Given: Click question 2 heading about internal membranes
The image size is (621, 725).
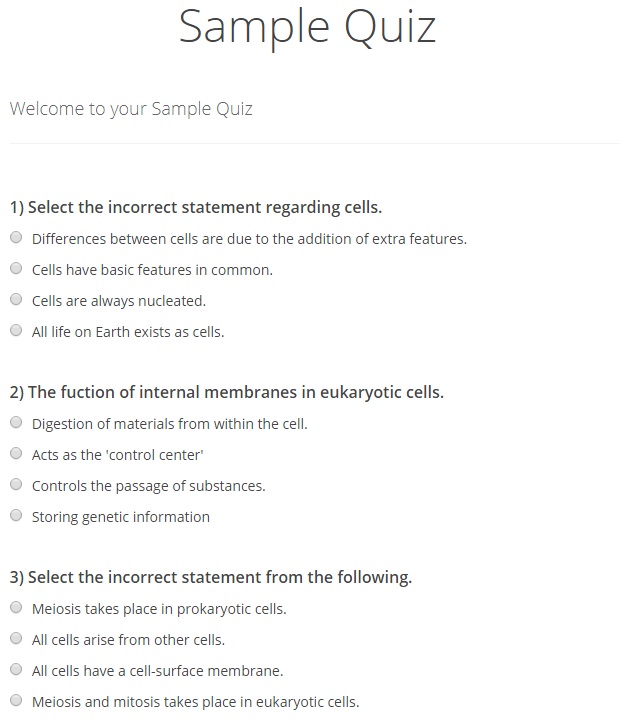Looking at the screenshot, I should pos(226,392).
